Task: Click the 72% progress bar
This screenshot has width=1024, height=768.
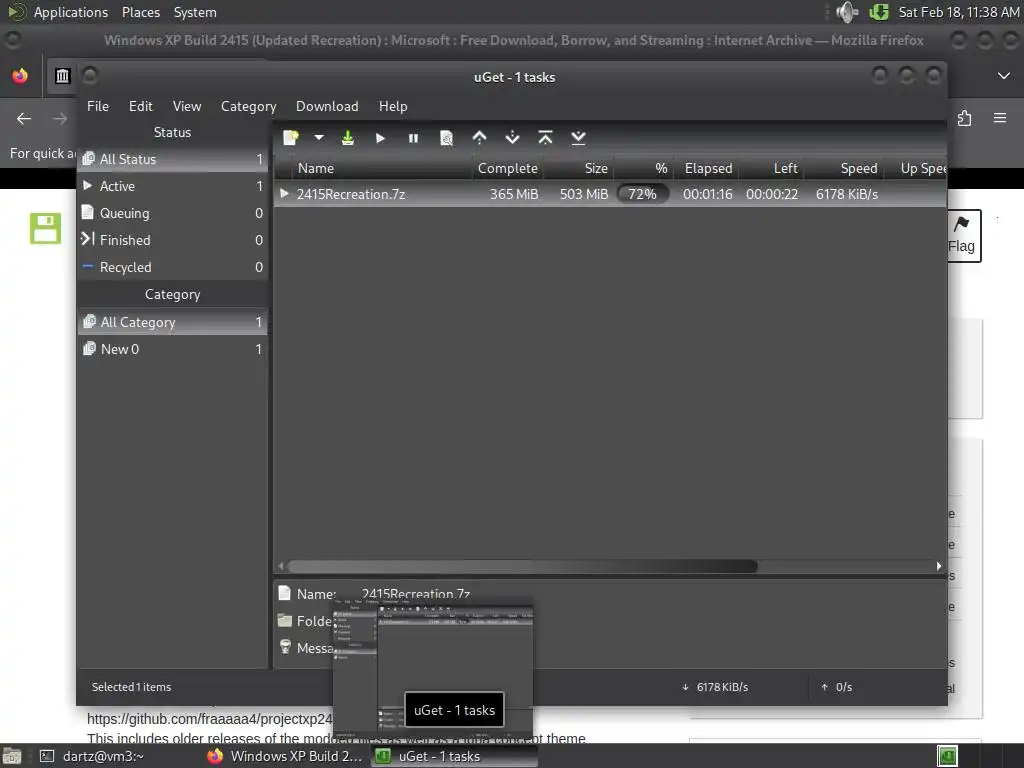Action: 643,194
